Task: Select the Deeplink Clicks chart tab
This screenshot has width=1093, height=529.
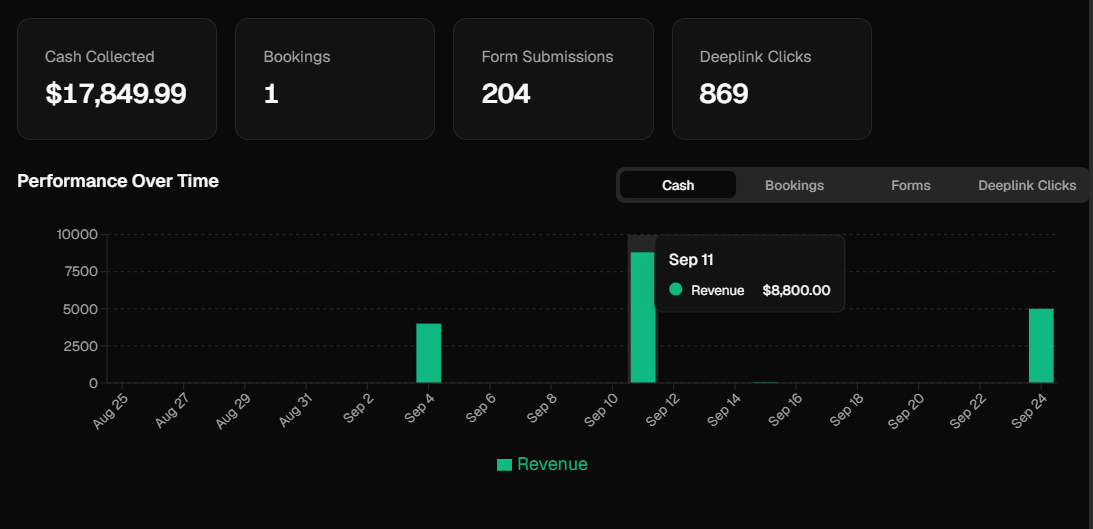Action: [x=1027, y=185]
